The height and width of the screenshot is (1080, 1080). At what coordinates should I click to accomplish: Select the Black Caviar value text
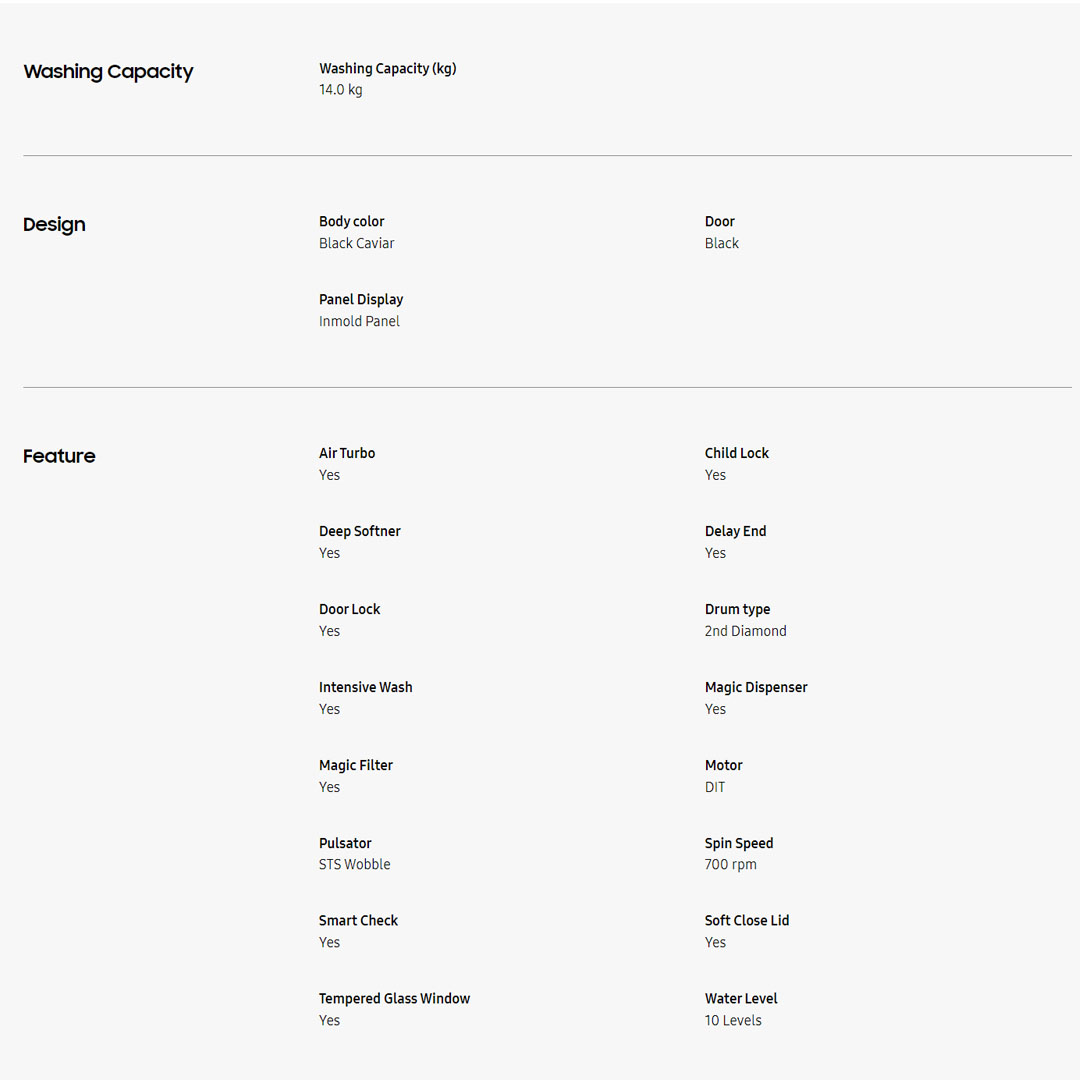pyautogui.click(x=357, y=244)
